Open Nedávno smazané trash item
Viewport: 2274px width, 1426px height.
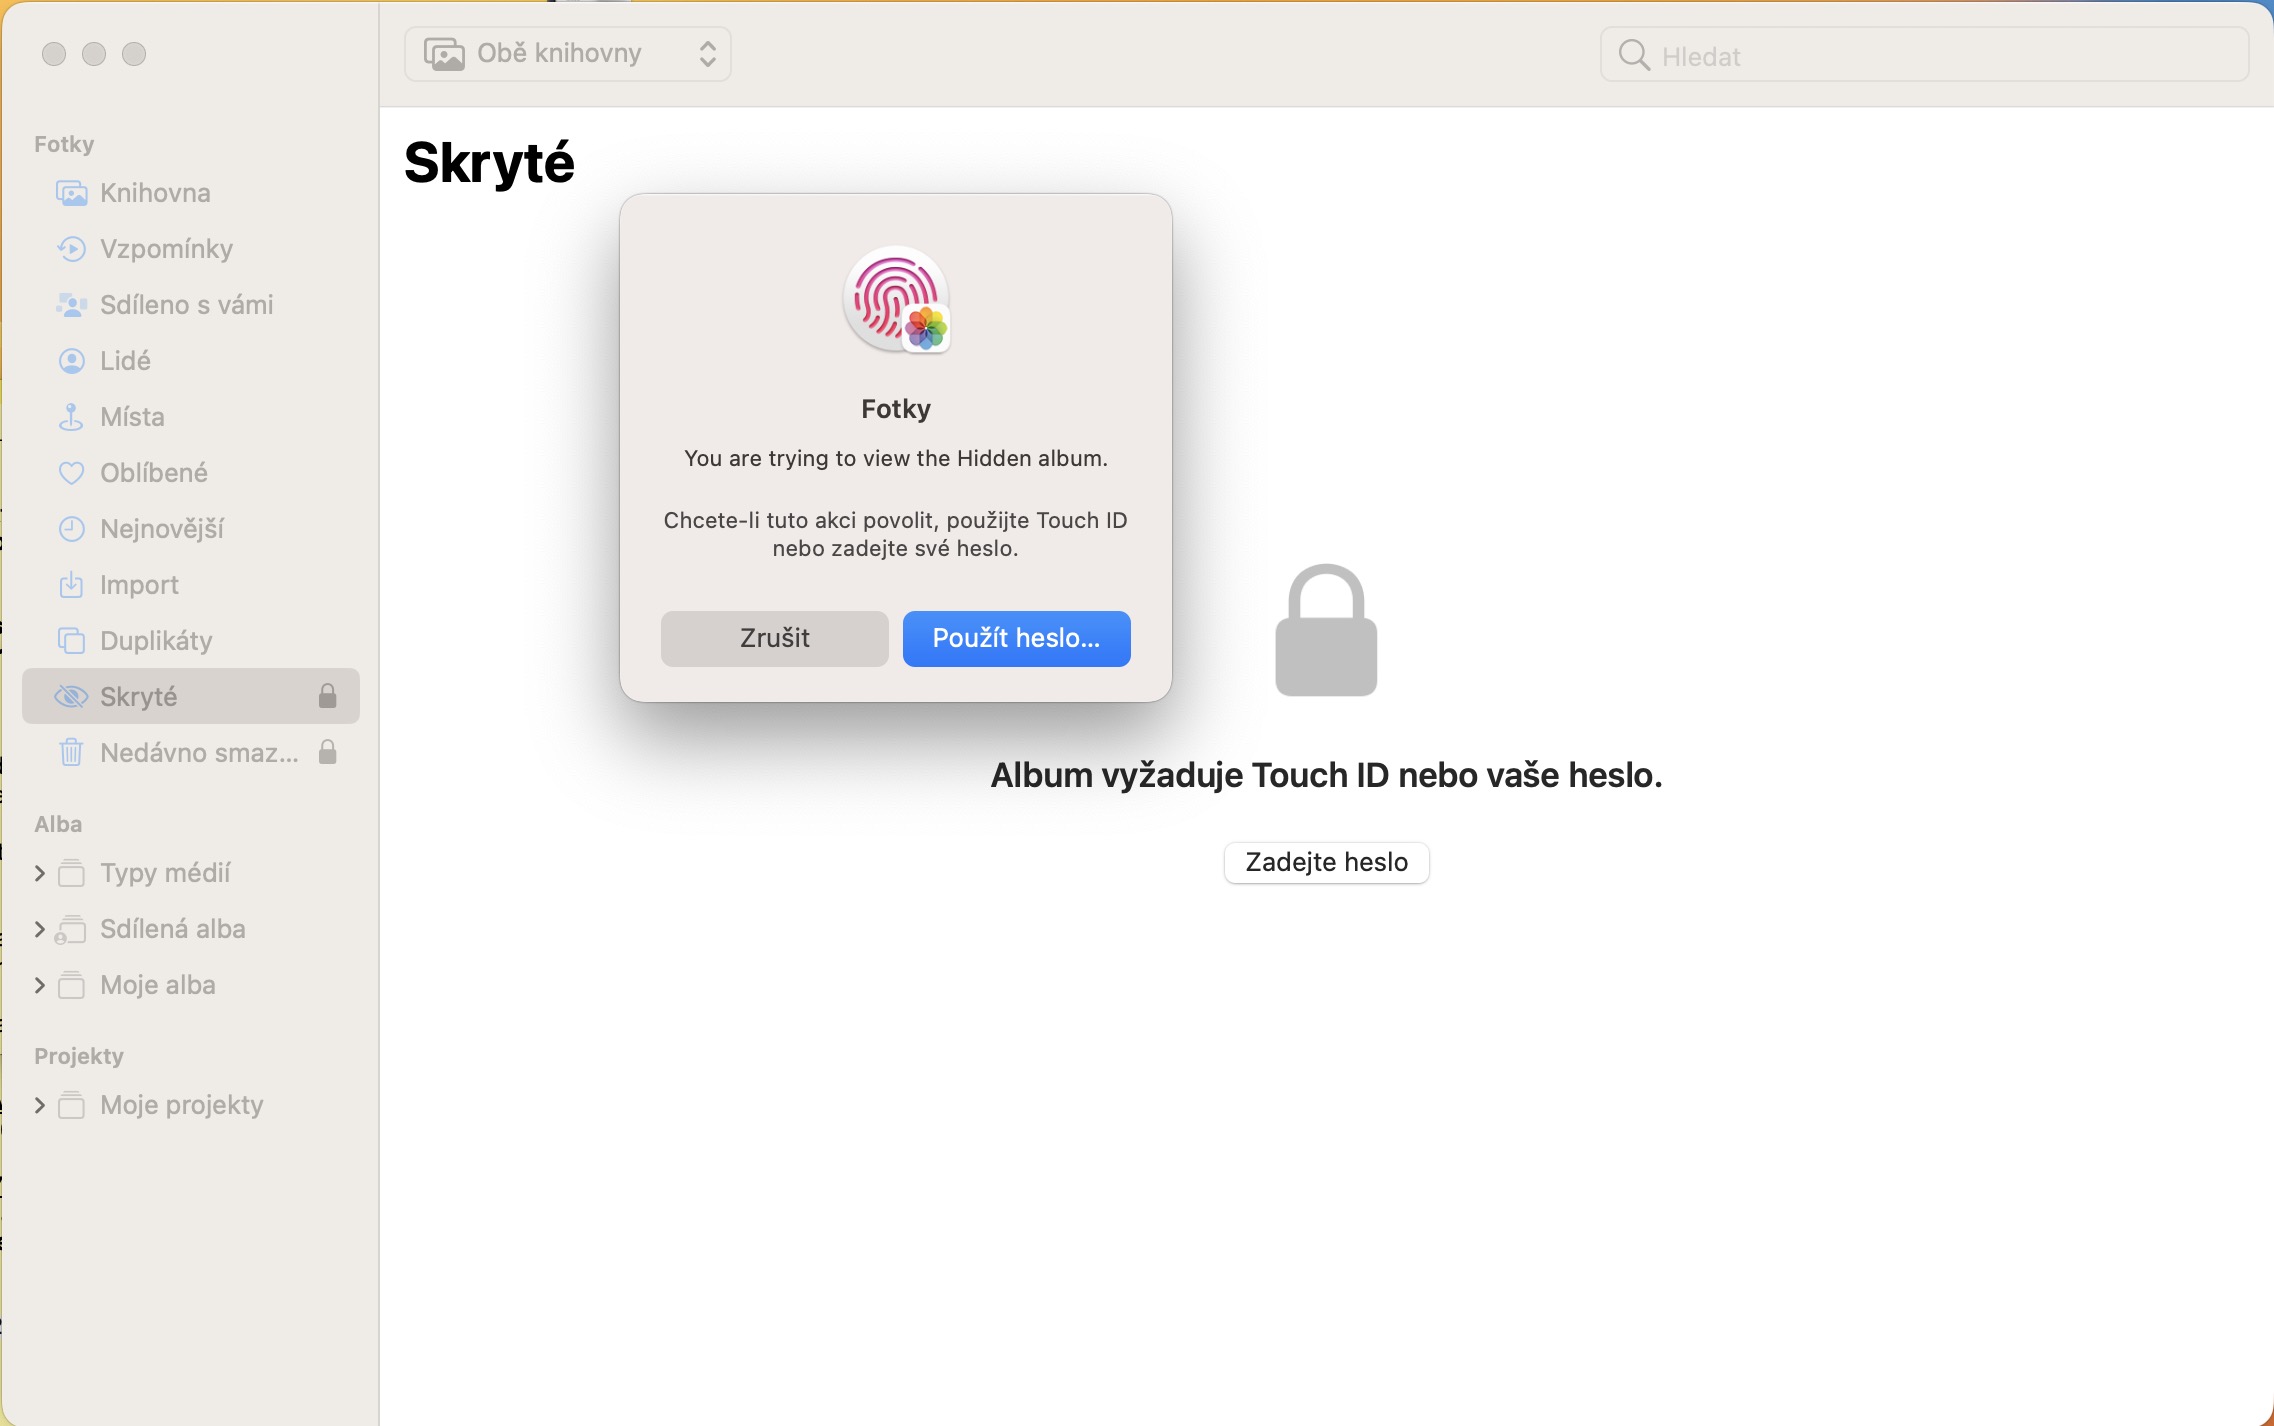tap(198, 753)
